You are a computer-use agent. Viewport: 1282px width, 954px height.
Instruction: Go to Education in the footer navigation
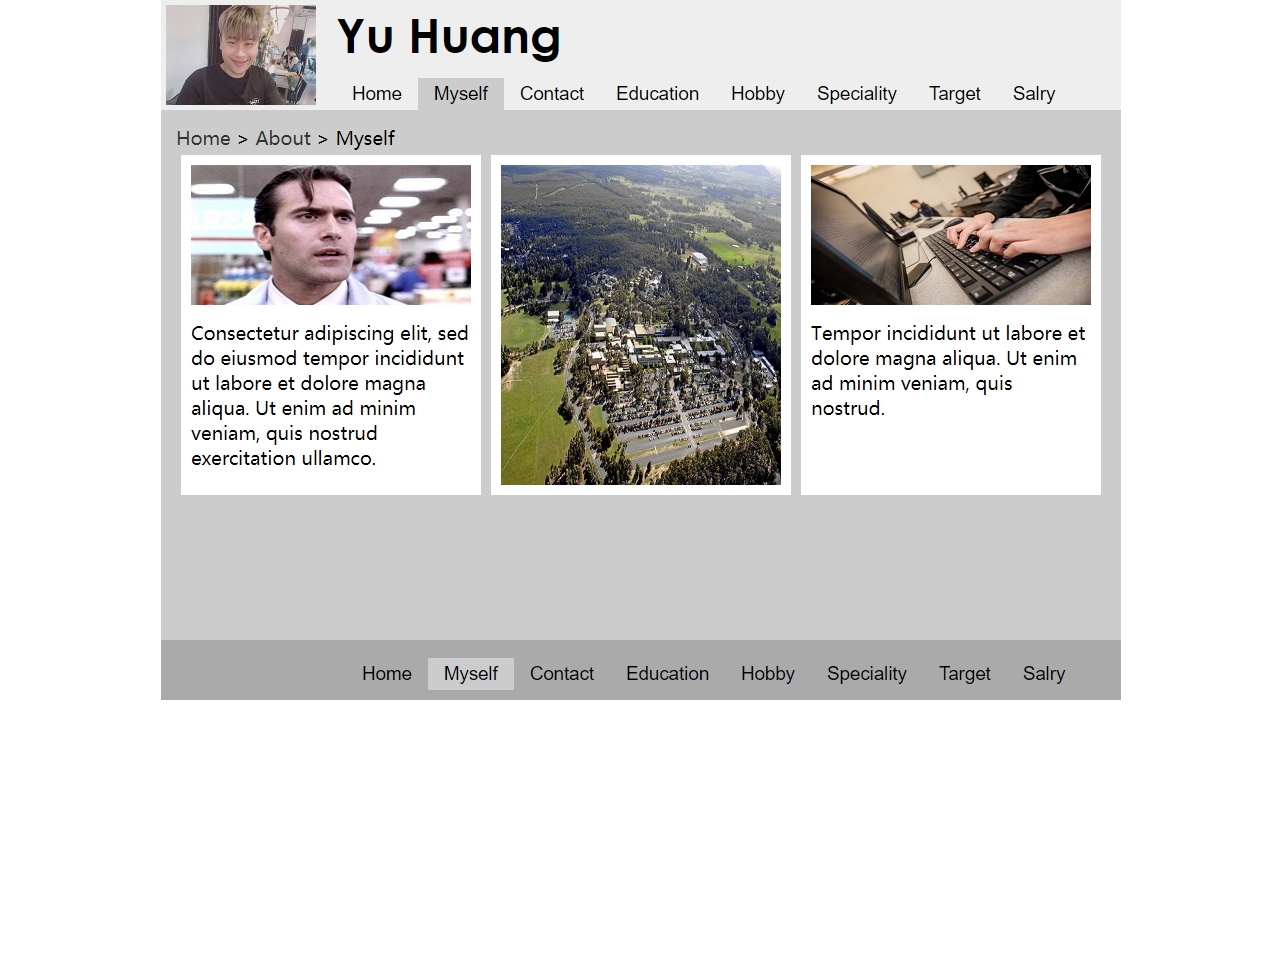(668, 674)
